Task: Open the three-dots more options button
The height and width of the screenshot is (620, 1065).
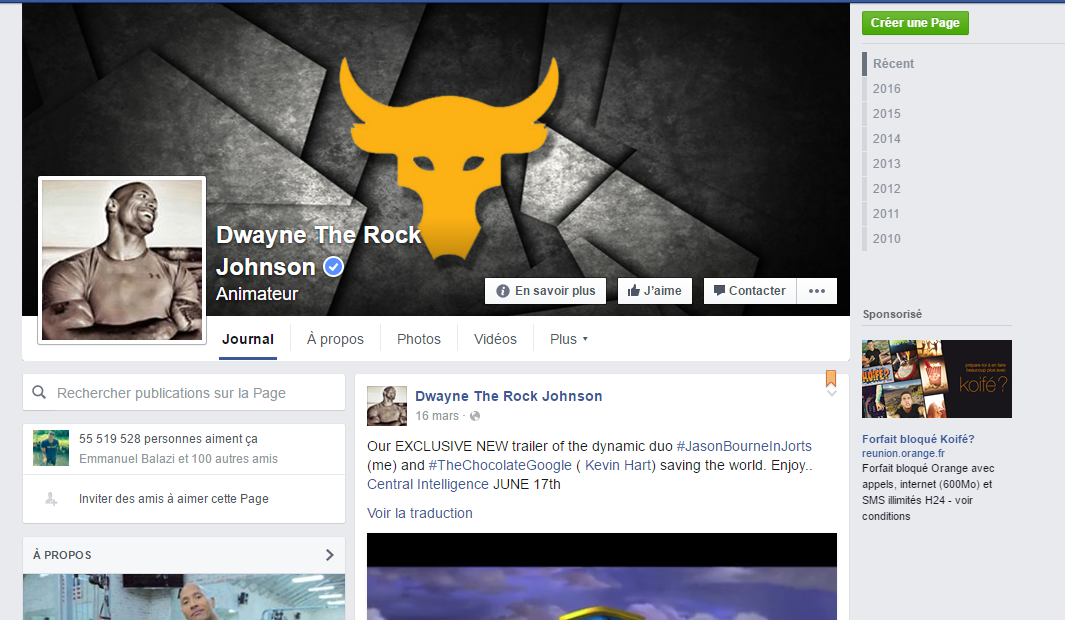Action: point(817,291)
